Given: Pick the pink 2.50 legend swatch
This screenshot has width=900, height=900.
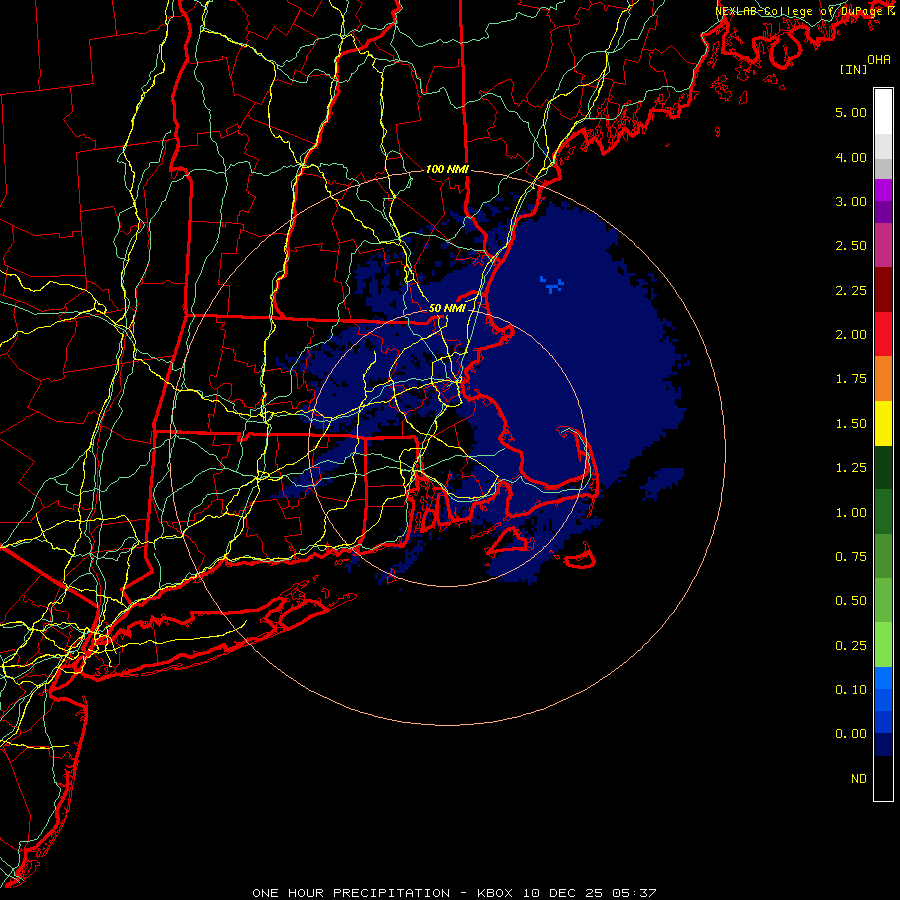Looking at the screenshot, I should point(883,245).
